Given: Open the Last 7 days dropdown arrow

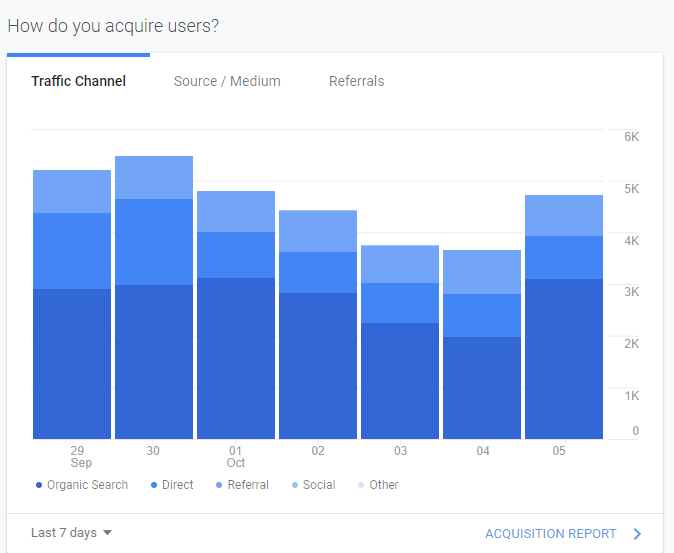Looking at the screenshot, I should tap(107, 533).
